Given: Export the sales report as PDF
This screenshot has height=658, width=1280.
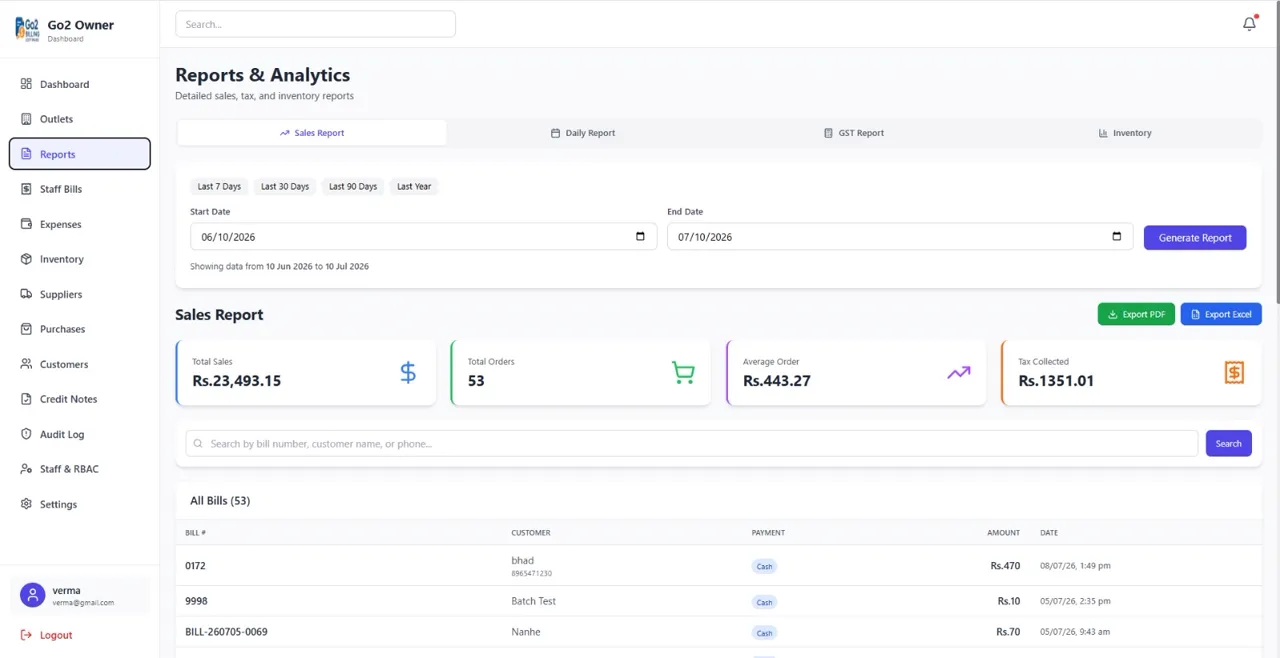Looking at the screenshot, I should [1136, 314].
